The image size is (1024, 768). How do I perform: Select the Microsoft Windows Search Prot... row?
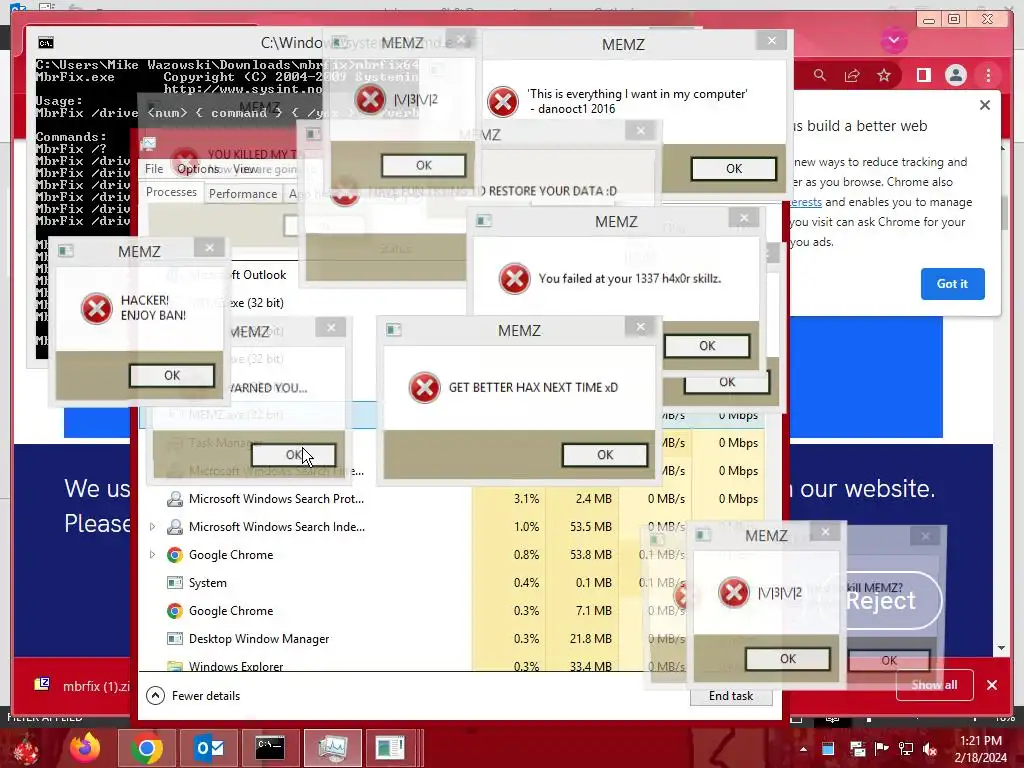[x=451, y=499]
